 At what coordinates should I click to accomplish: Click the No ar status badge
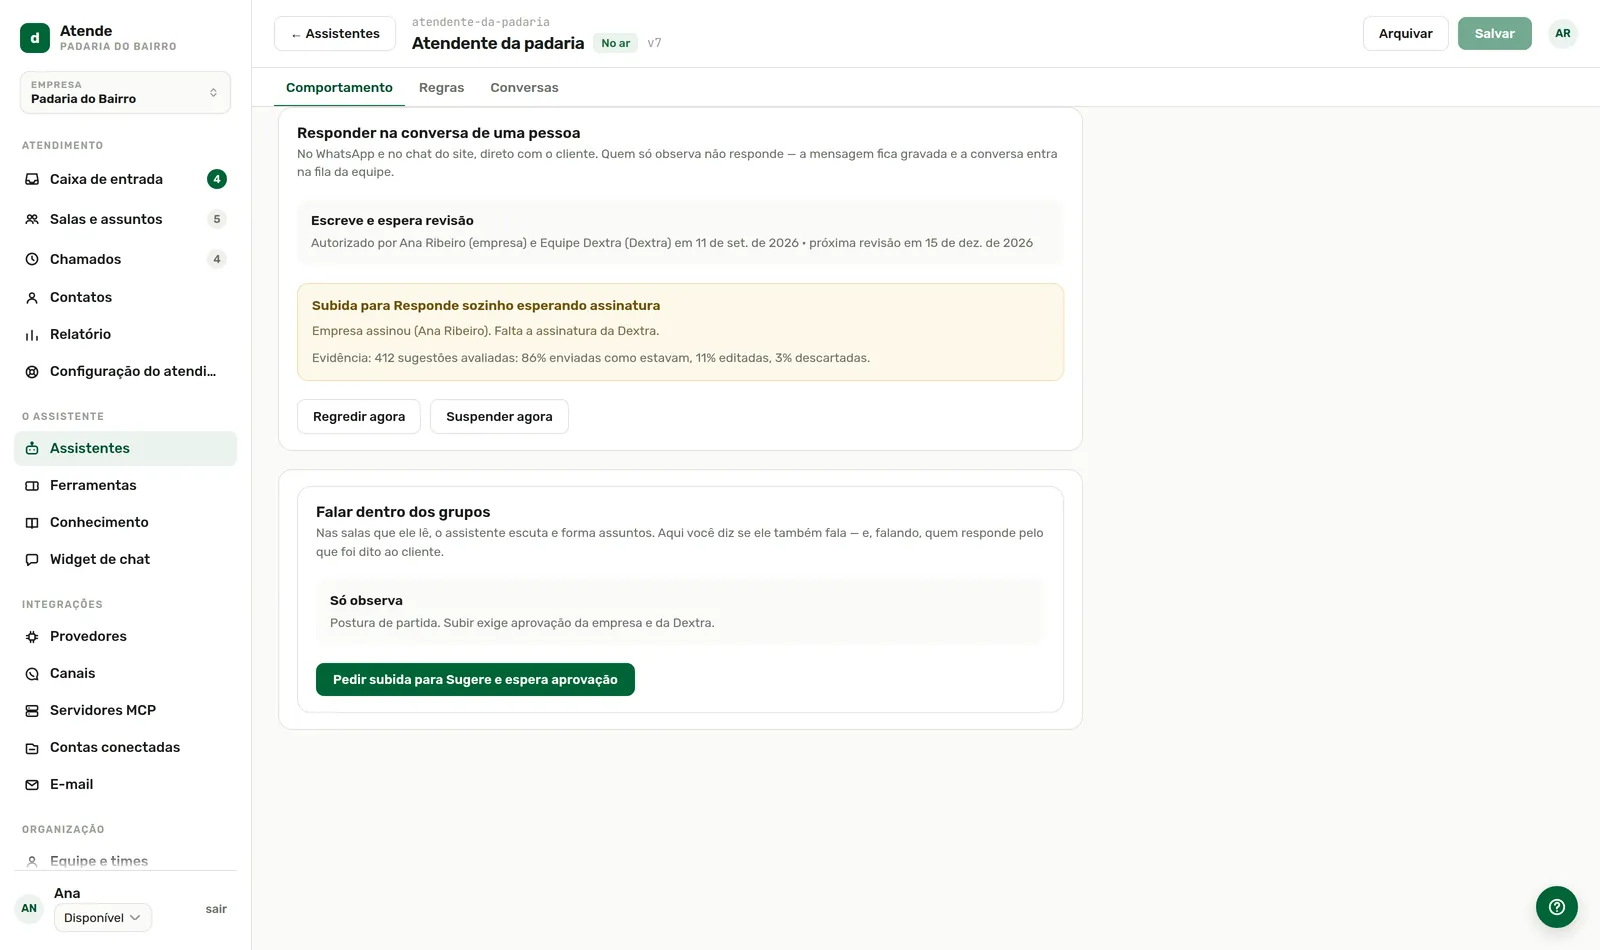(x=616, y=43)
